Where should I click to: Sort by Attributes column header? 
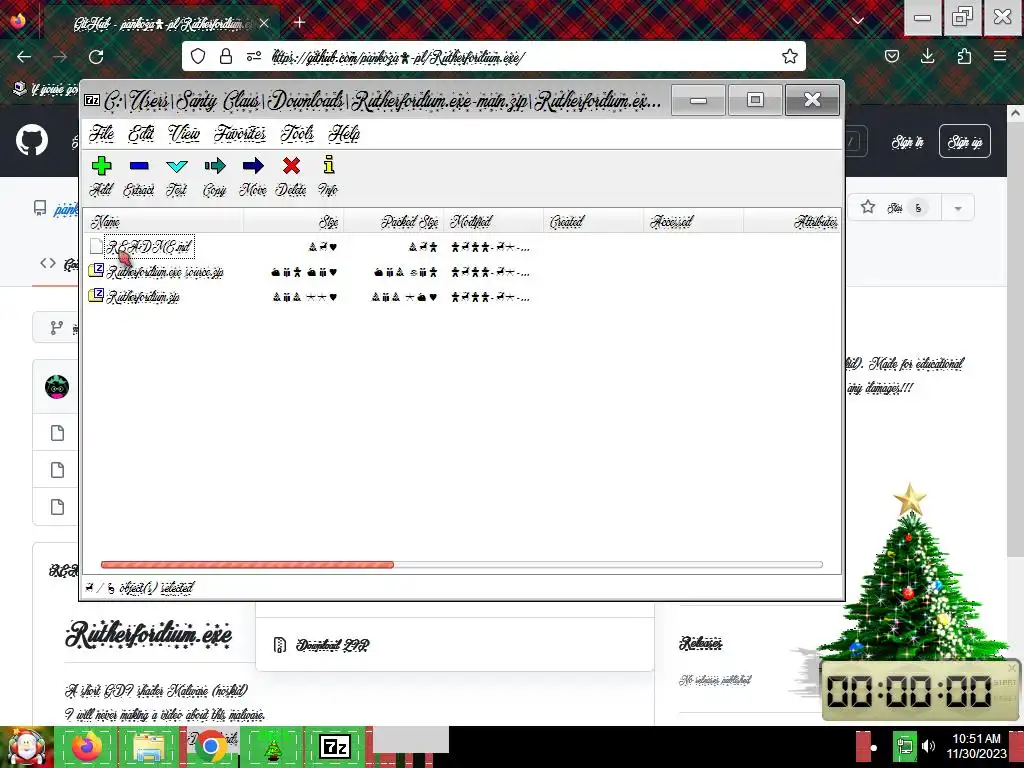click(x=792, y=222)
